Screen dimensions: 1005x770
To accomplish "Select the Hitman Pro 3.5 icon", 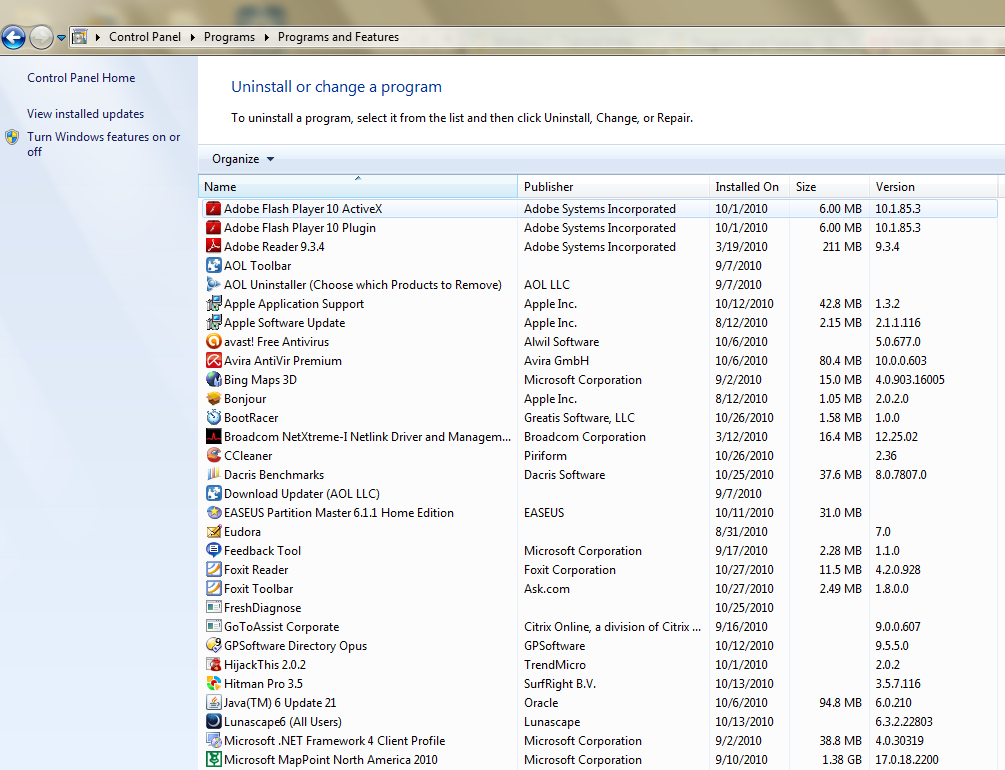I will 213,683.
